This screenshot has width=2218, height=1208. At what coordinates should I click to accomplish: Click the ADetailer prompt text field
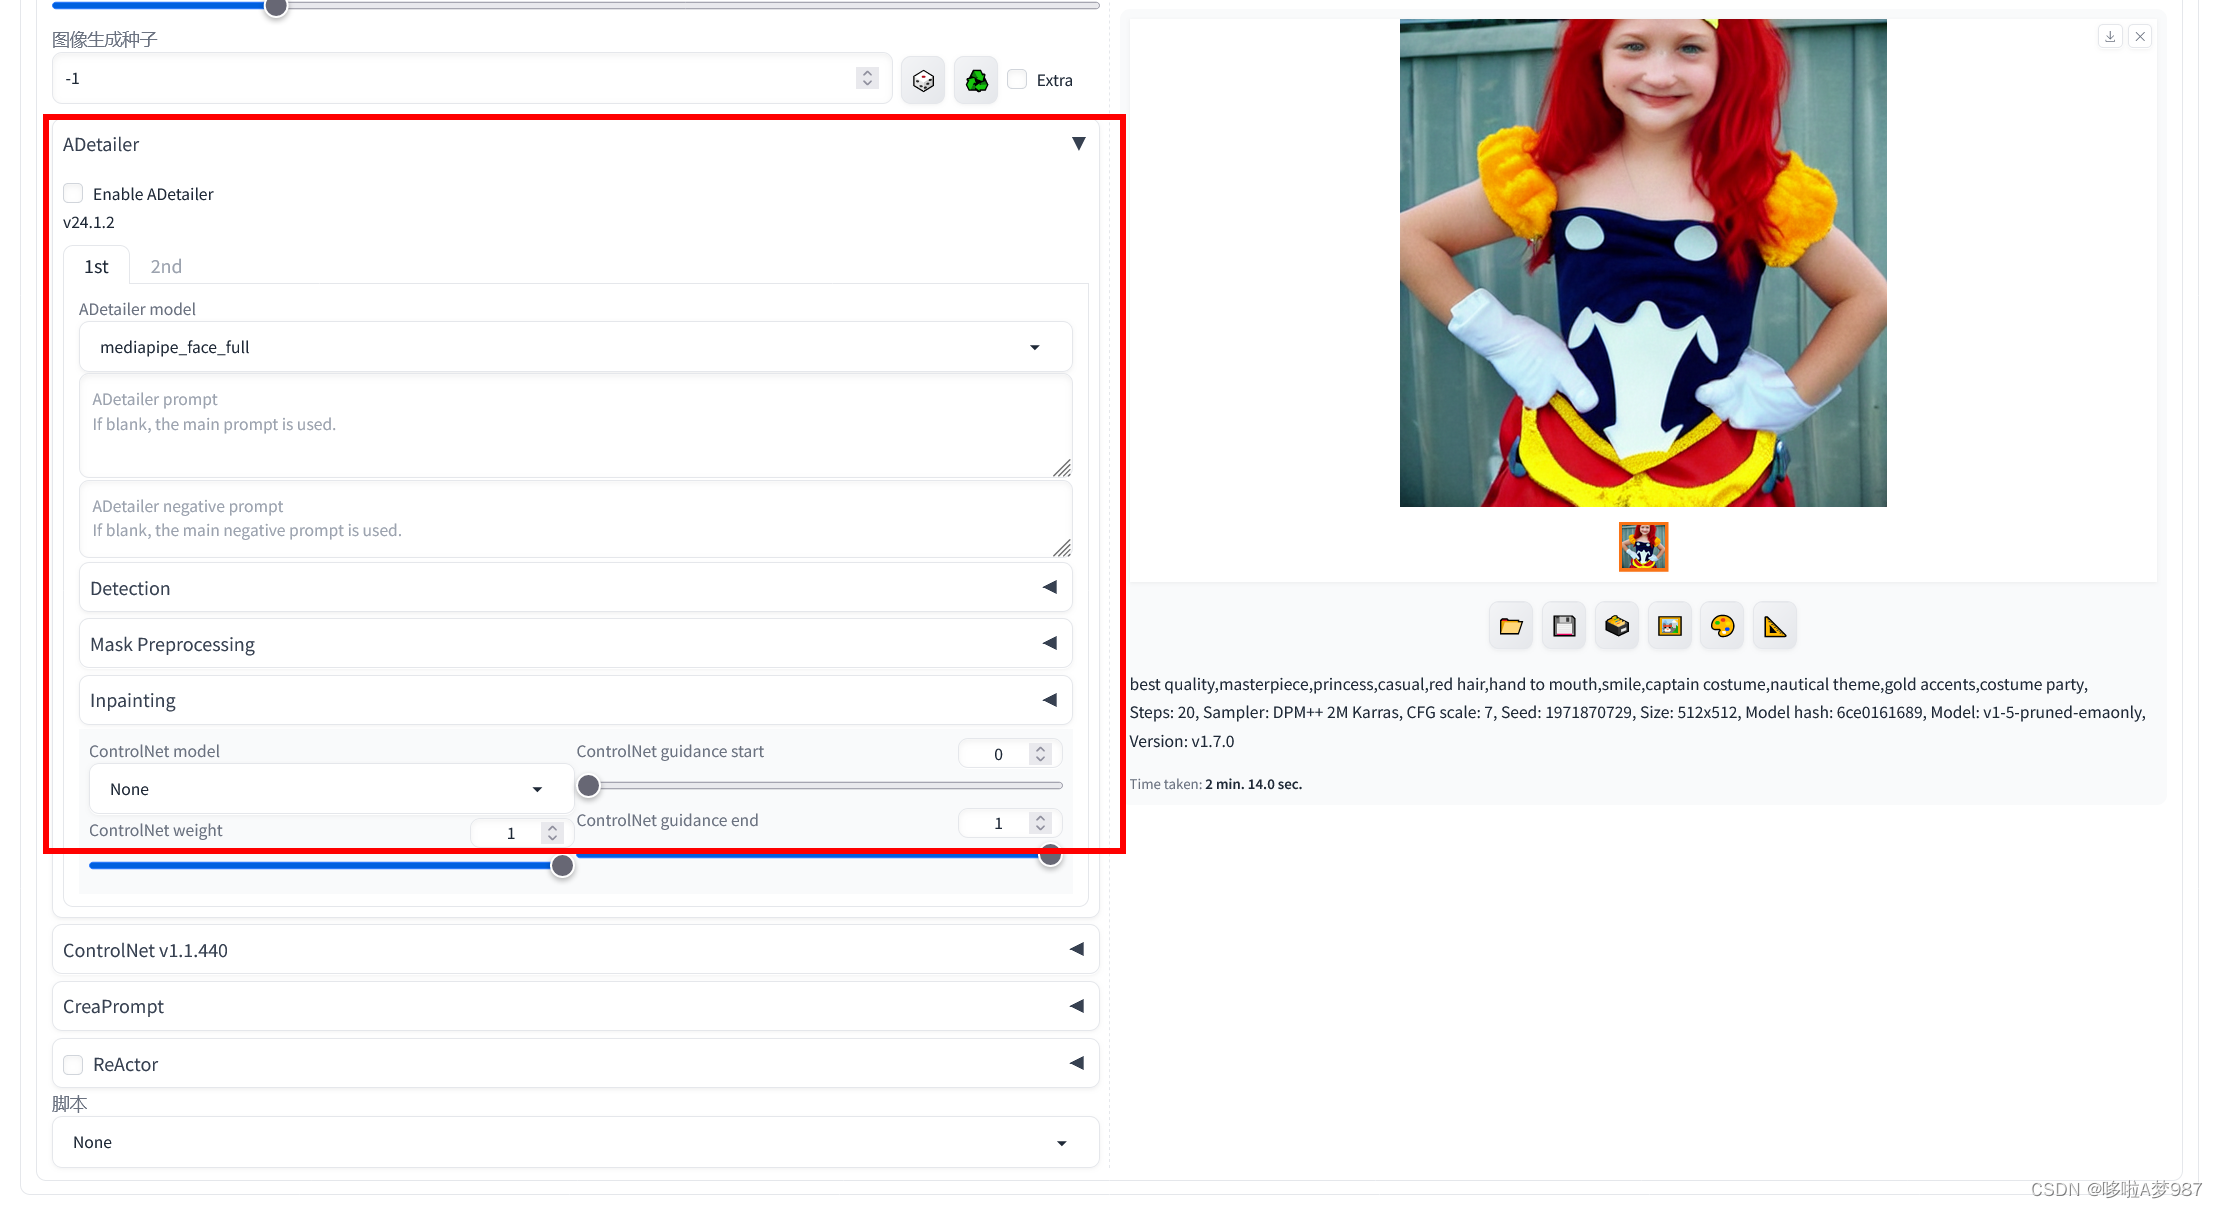[x=575, y=425]
